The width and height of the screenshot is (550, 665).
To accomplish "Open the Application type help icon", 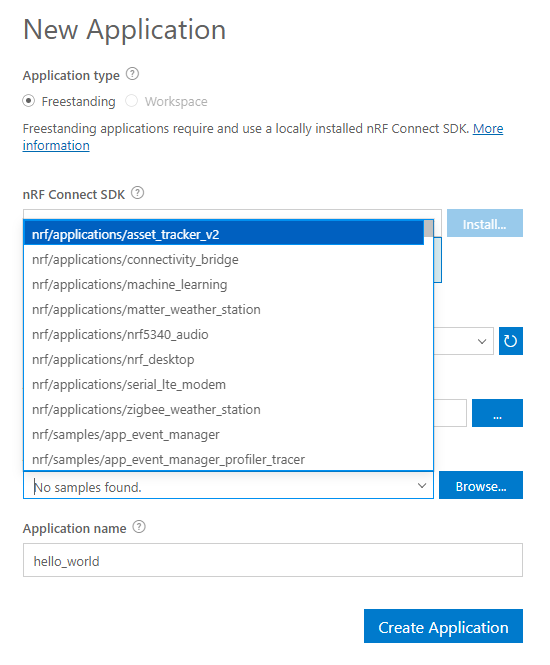I will click(x=132, y=74).
